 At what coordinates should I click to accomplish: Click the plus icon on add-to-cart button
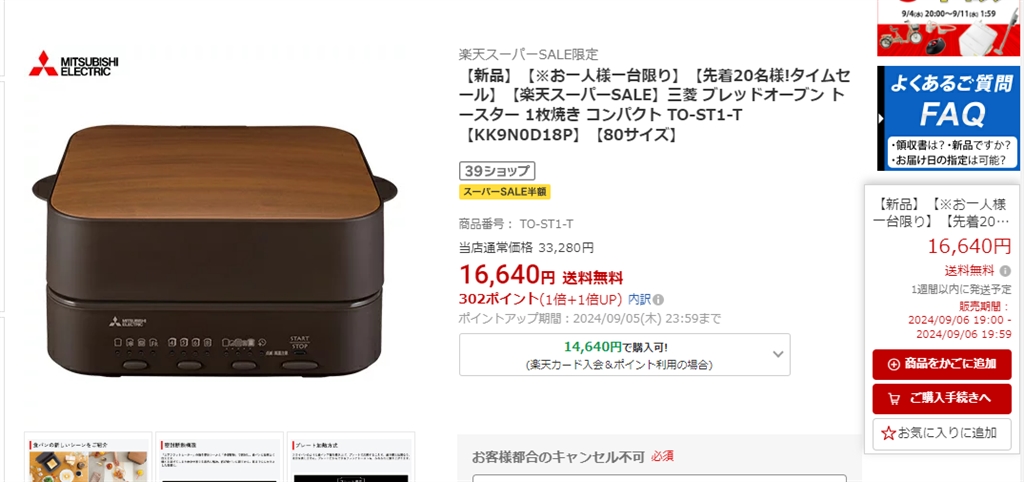[x=894, y=364]
